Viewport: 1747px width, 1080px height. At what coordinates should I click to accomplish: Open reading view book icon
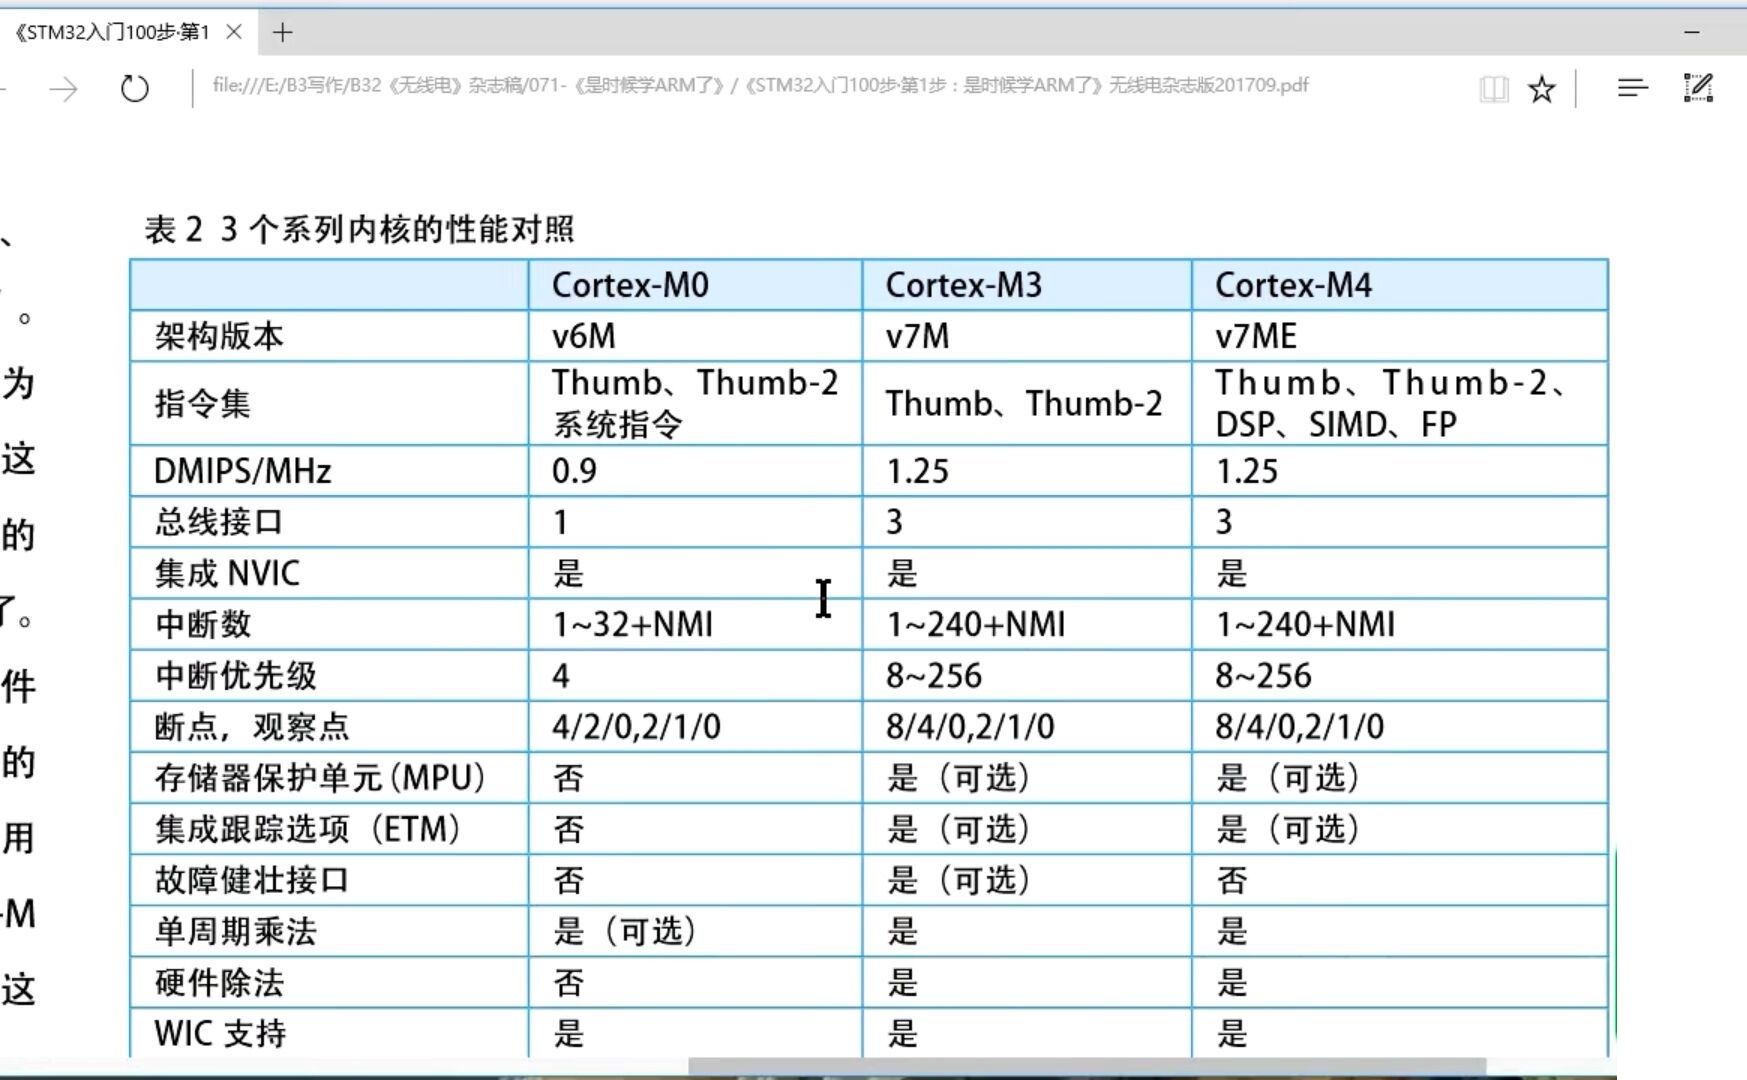1494,89
